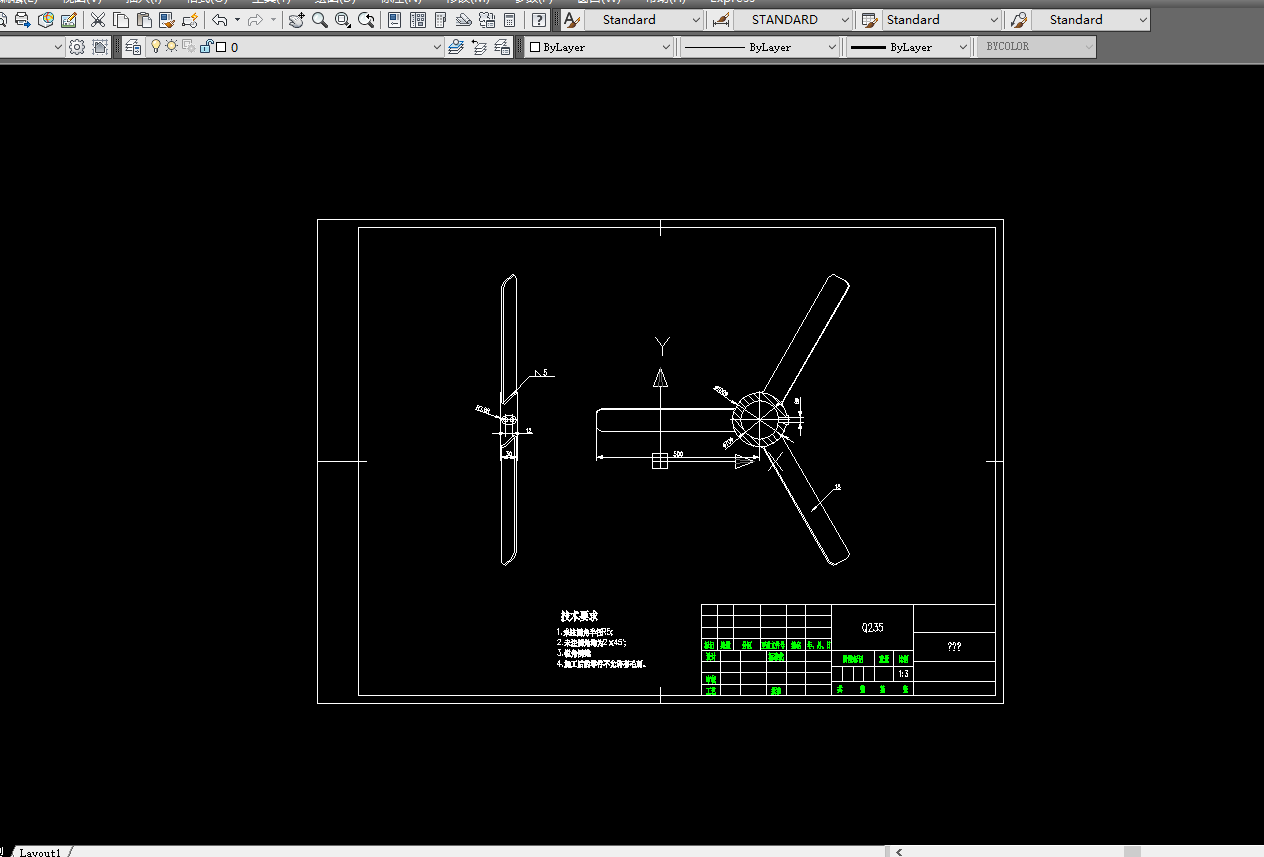Click the My Workspace icon
The width and height of the screenshot is (1264, 857).
pyautogui.click(x=100, y=47)
